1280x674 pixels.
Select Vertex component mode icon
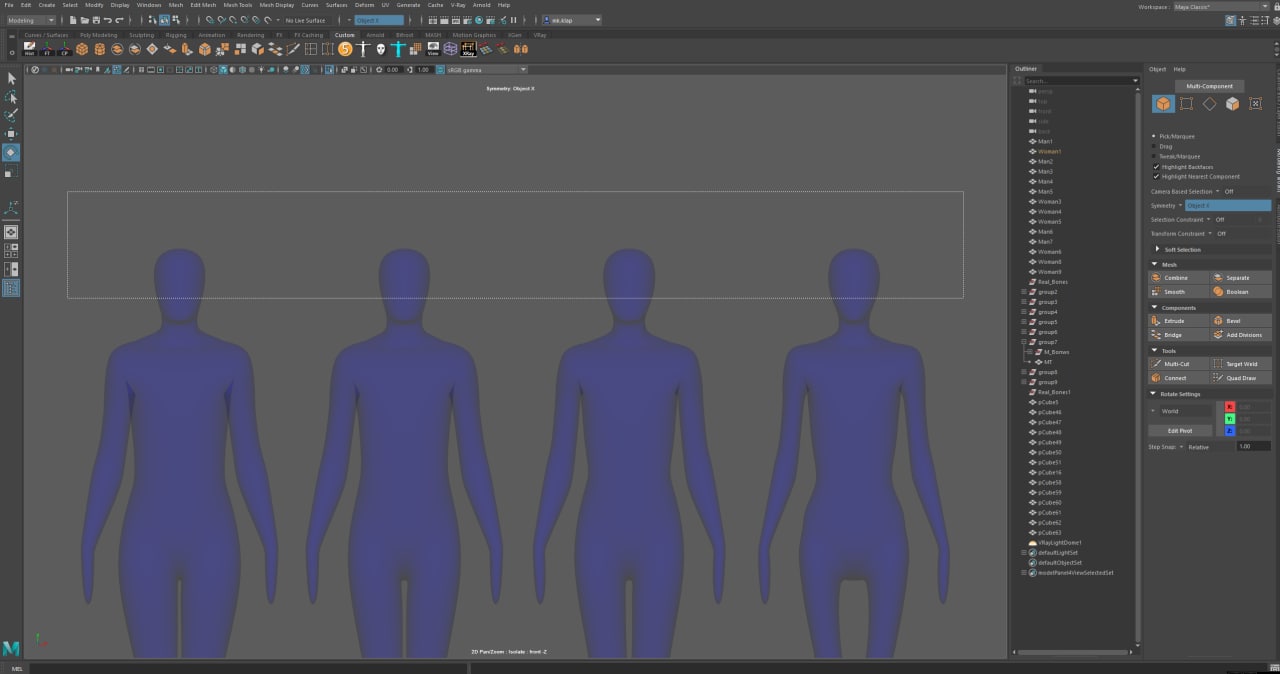click(1186, 104)
